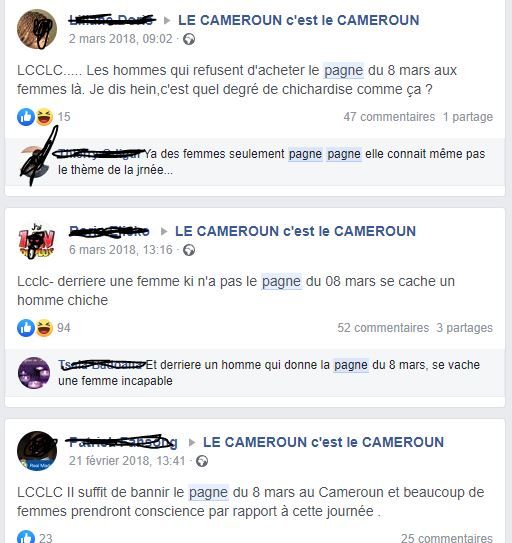Open the purple commenter avatar
Viewport: 512px width, 543px height.
(x=34, y=373)
